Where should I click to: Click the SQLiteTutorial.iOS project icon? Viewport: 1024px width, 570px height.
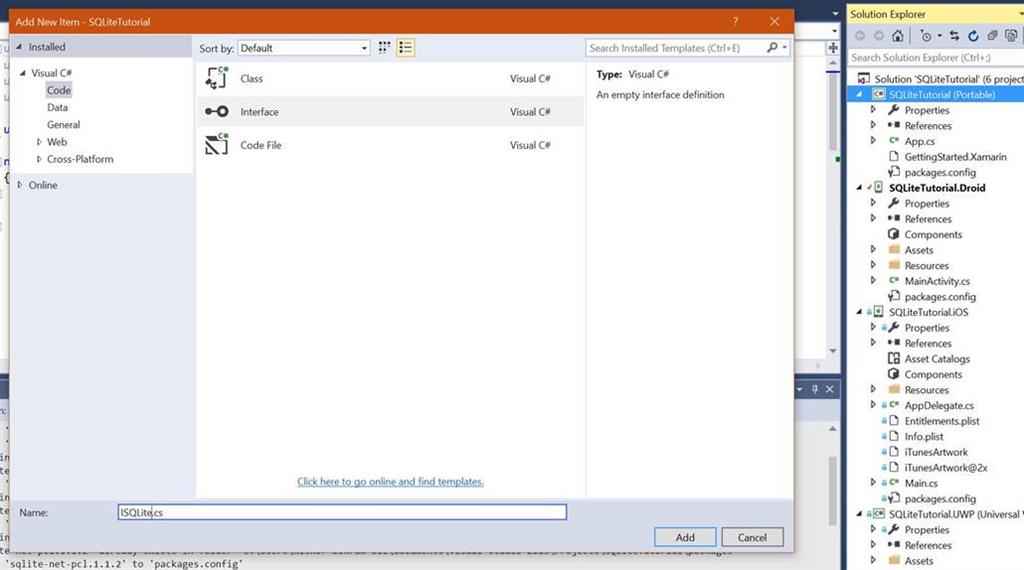tap(878, 311)
